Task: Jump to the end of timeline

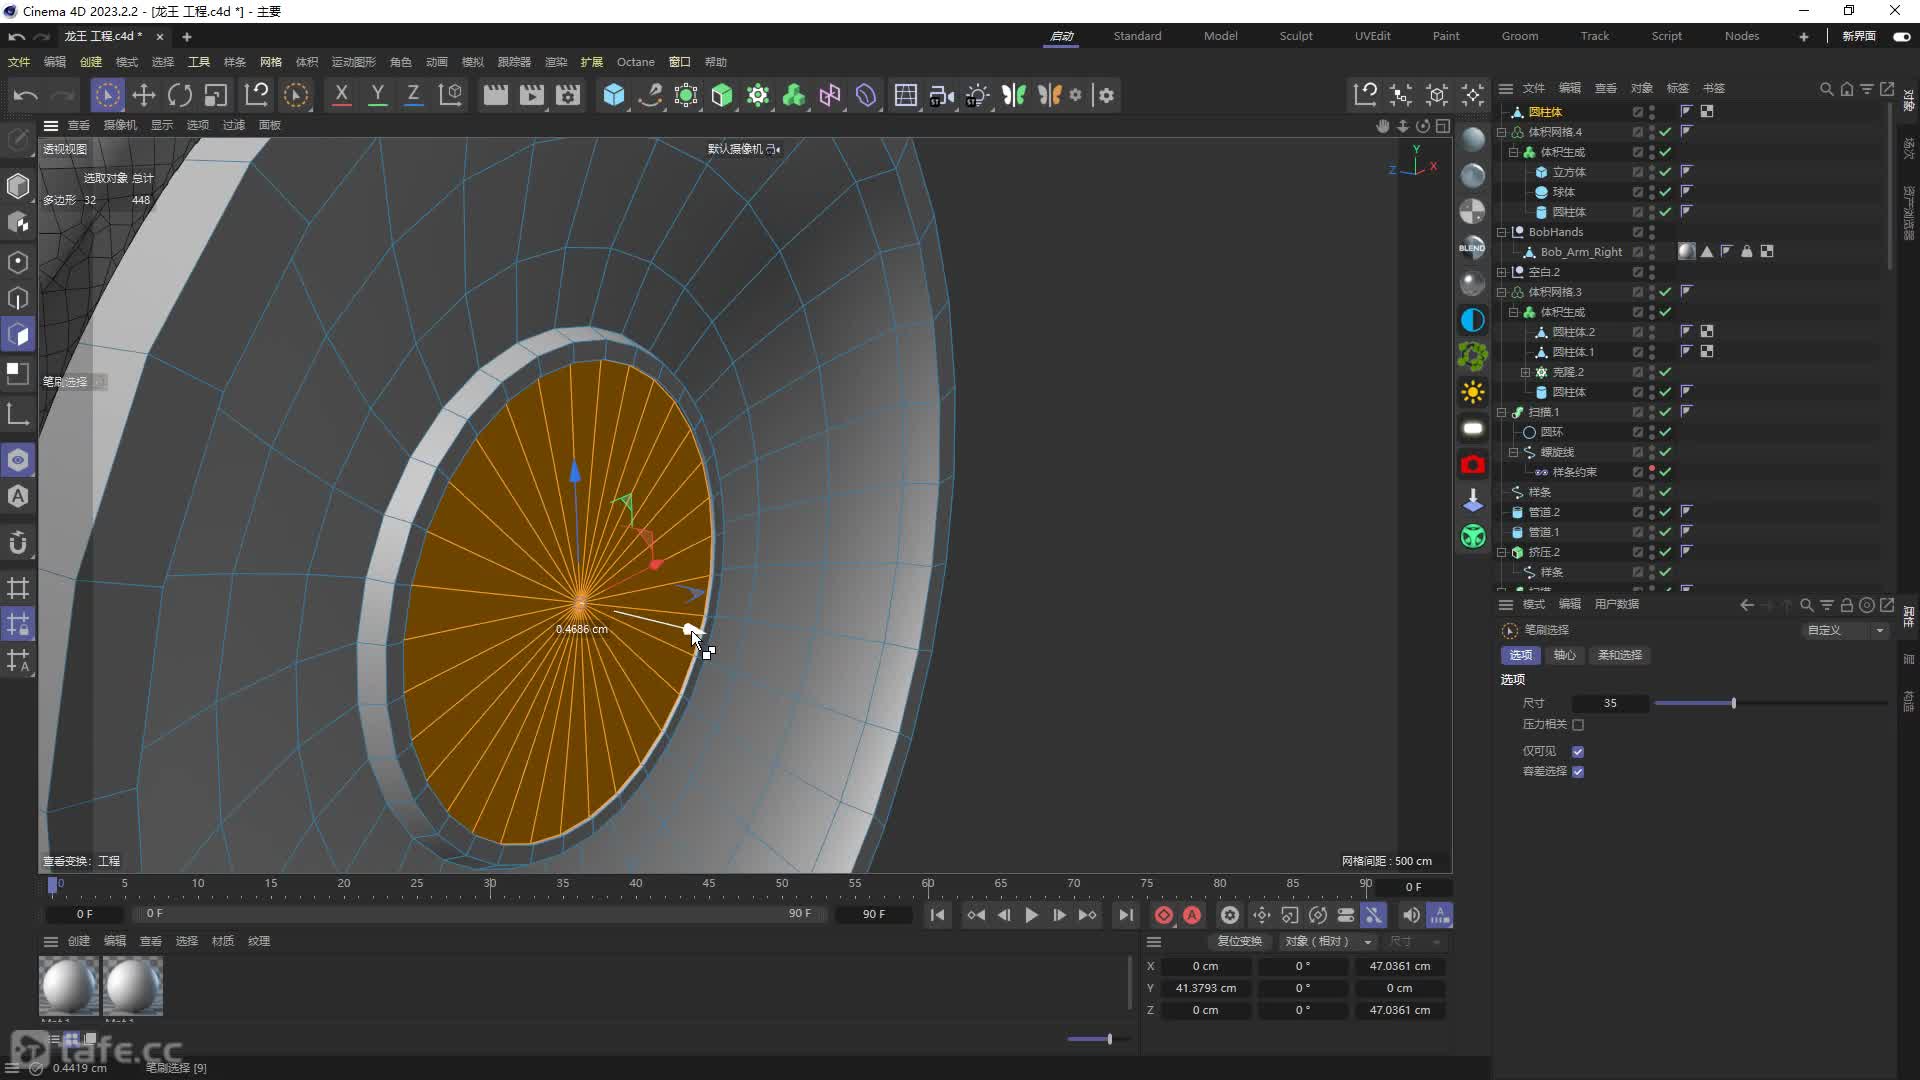Action: pyautogui.click(x=1125, y=915)
